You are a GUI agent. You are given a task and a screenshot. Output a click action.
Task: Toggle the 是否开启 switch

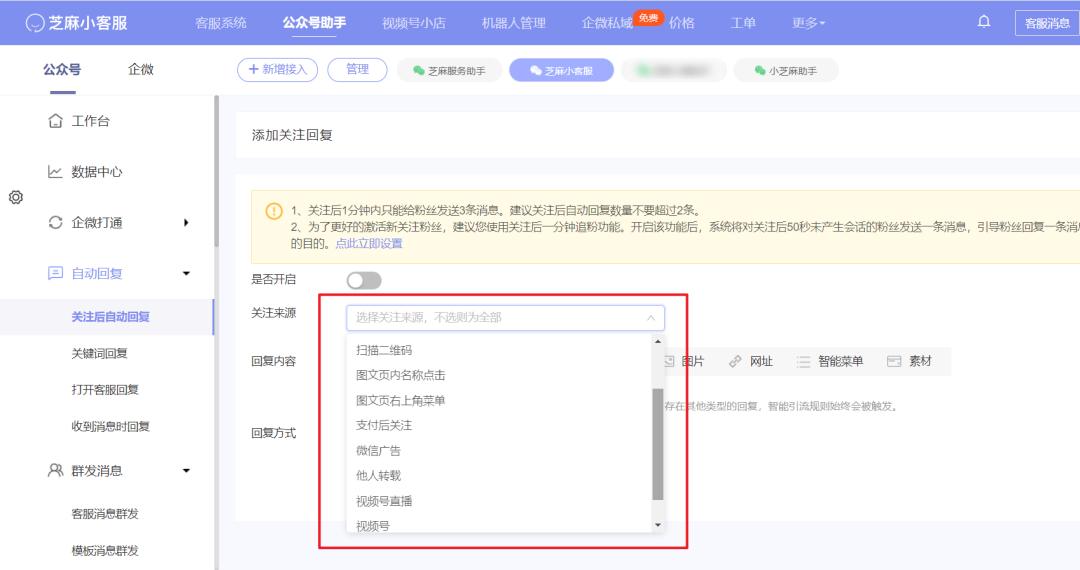pyautogui.click(x=364, y=280)
